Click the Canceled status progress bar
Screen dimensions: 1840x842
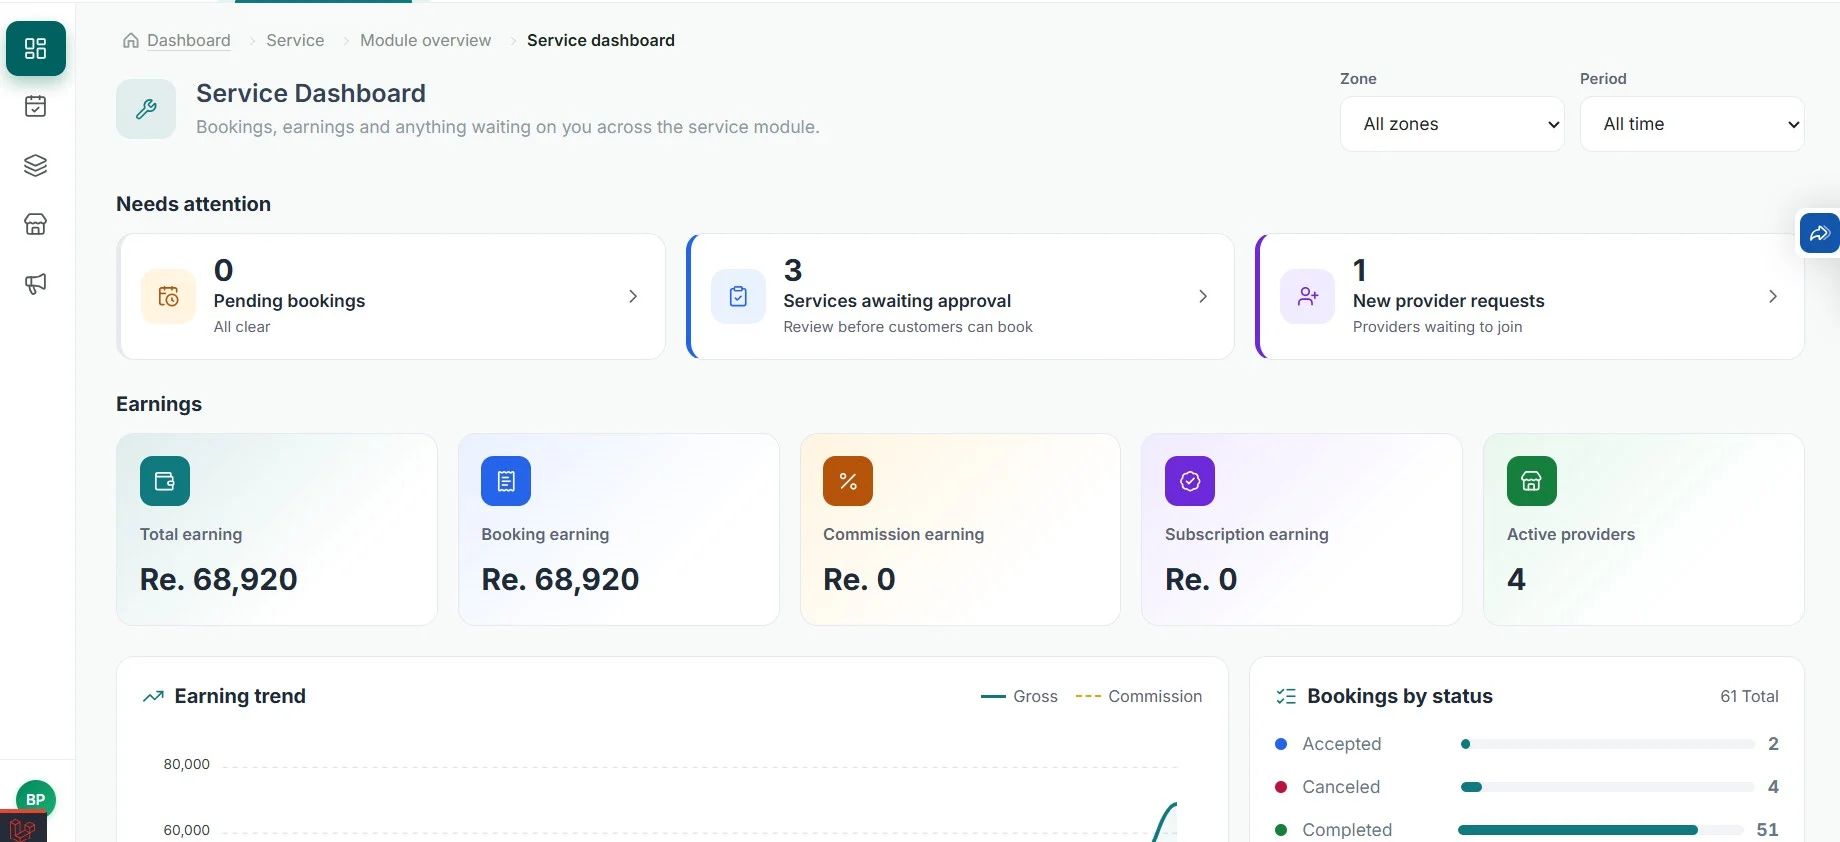[1608, 787]
